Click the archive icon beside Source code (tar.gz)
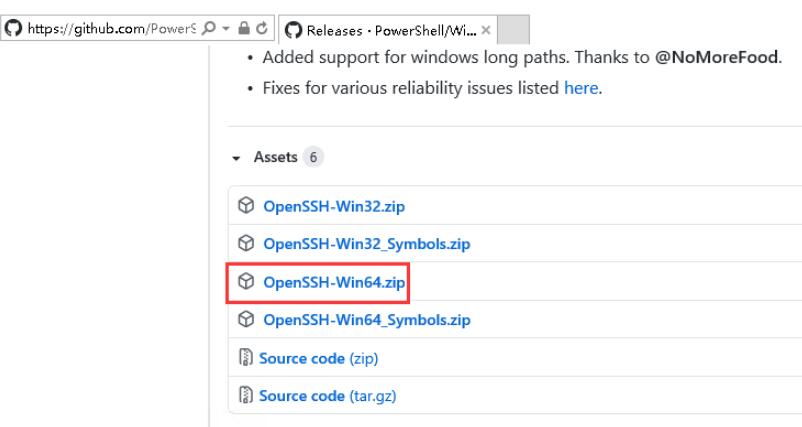Viewport: 802px width, 427px height. click(x=246, y=395)
